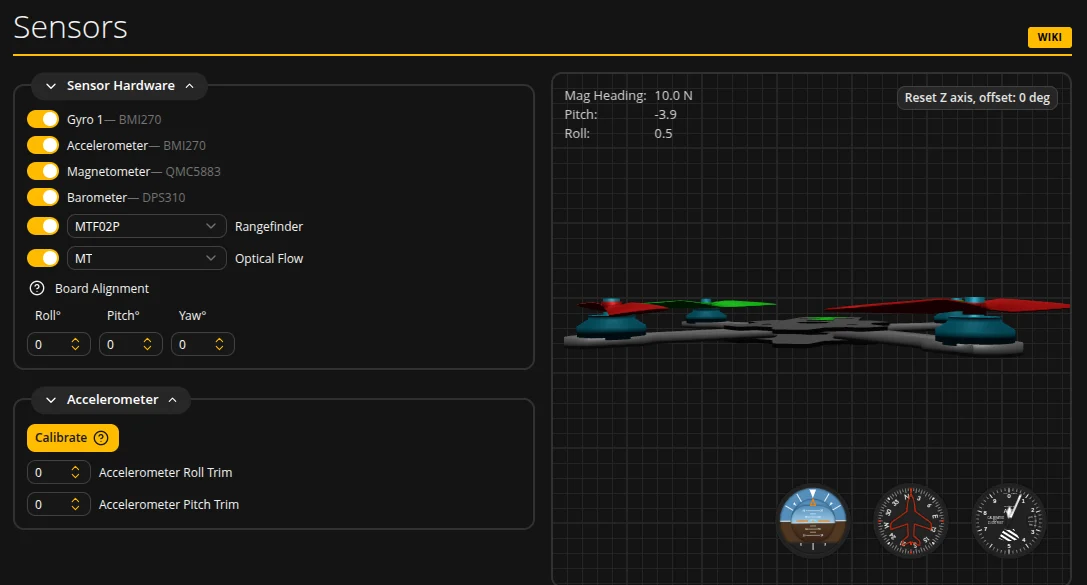Disable the Optical Flow switch

43,259
